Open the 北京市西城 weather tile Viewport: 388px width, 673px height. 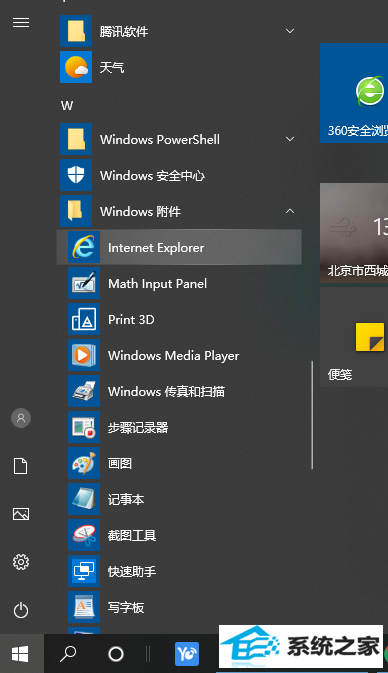(x=354, y=233)
